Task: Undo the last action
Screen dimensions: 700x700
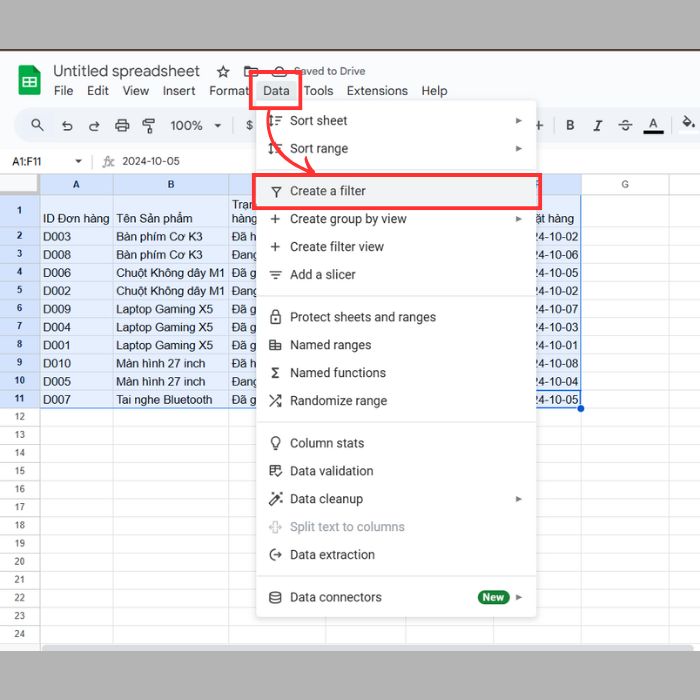Action: 67,126
